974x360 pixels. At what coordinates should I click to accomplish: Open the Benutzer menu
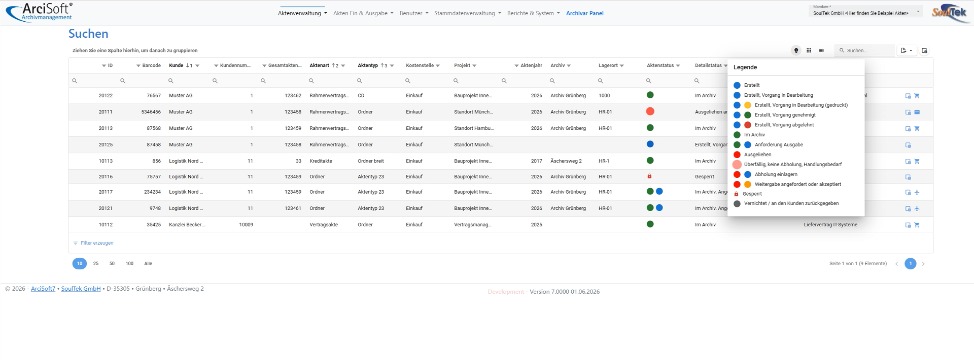pos(414,13)
